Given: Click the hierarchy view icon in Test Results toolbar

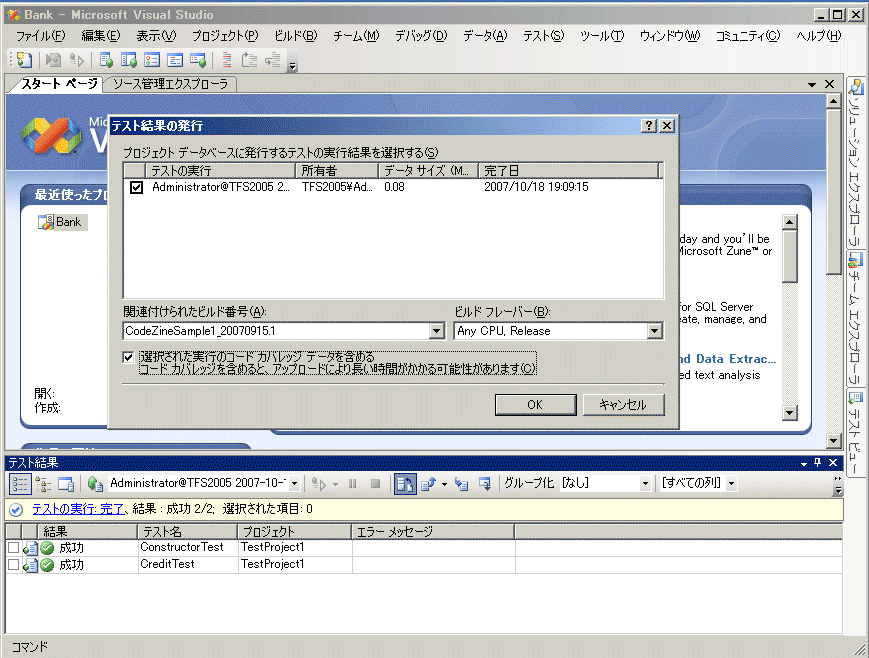Looking at the screenshot, I should (43, 484).
